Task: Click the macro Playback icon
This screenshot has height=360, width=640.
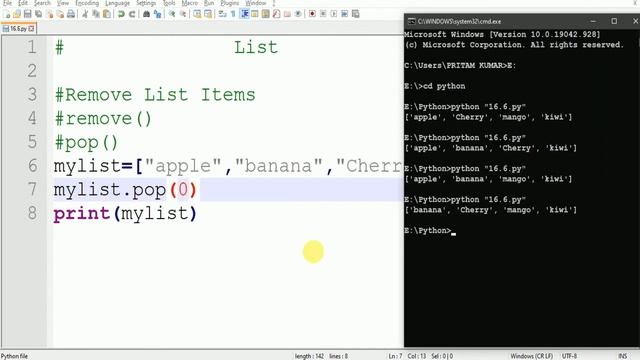Action: pos(334,14)
